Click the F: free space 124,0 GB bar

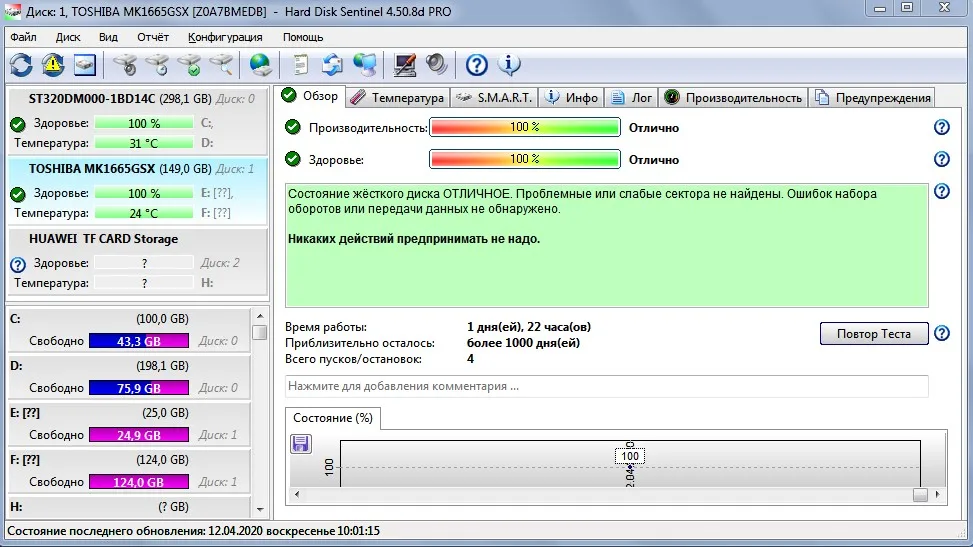(x=139, y=482)
